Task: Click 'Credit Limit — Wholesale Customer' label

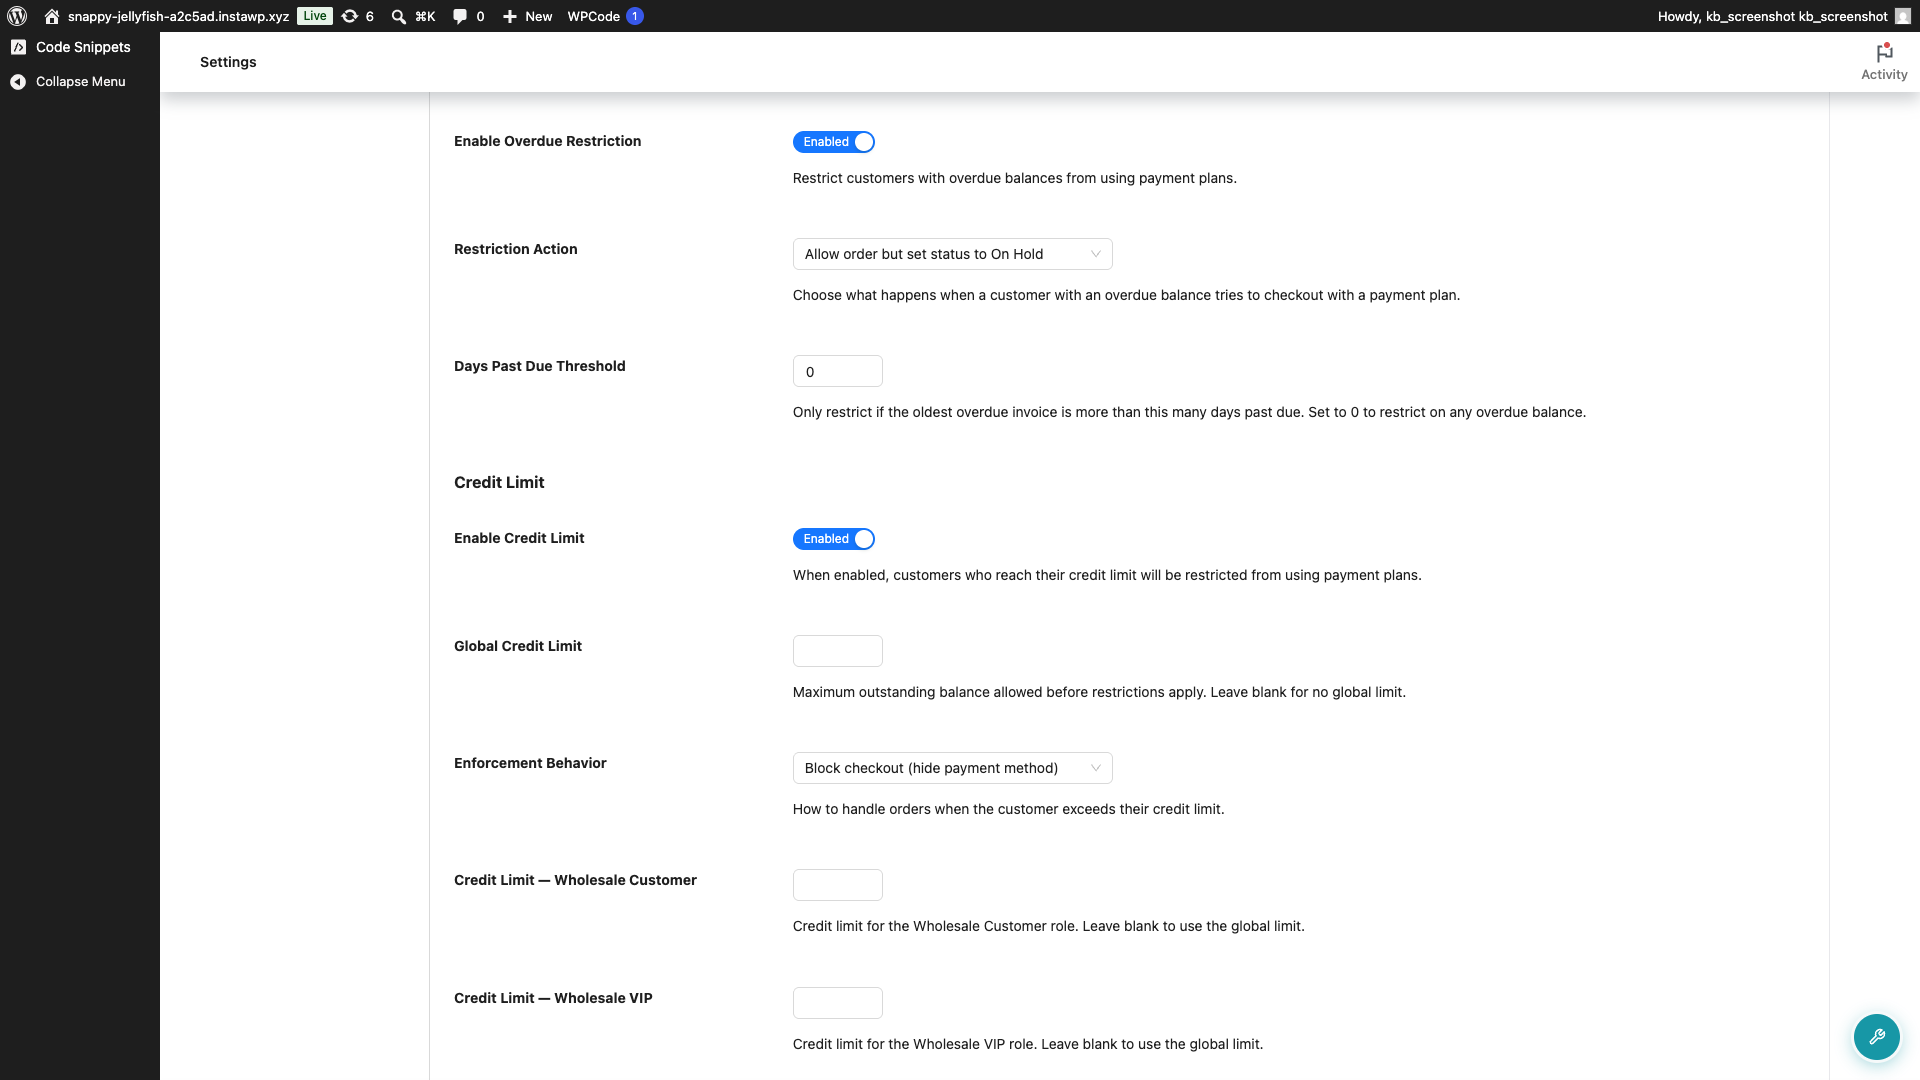Action: 575,880
